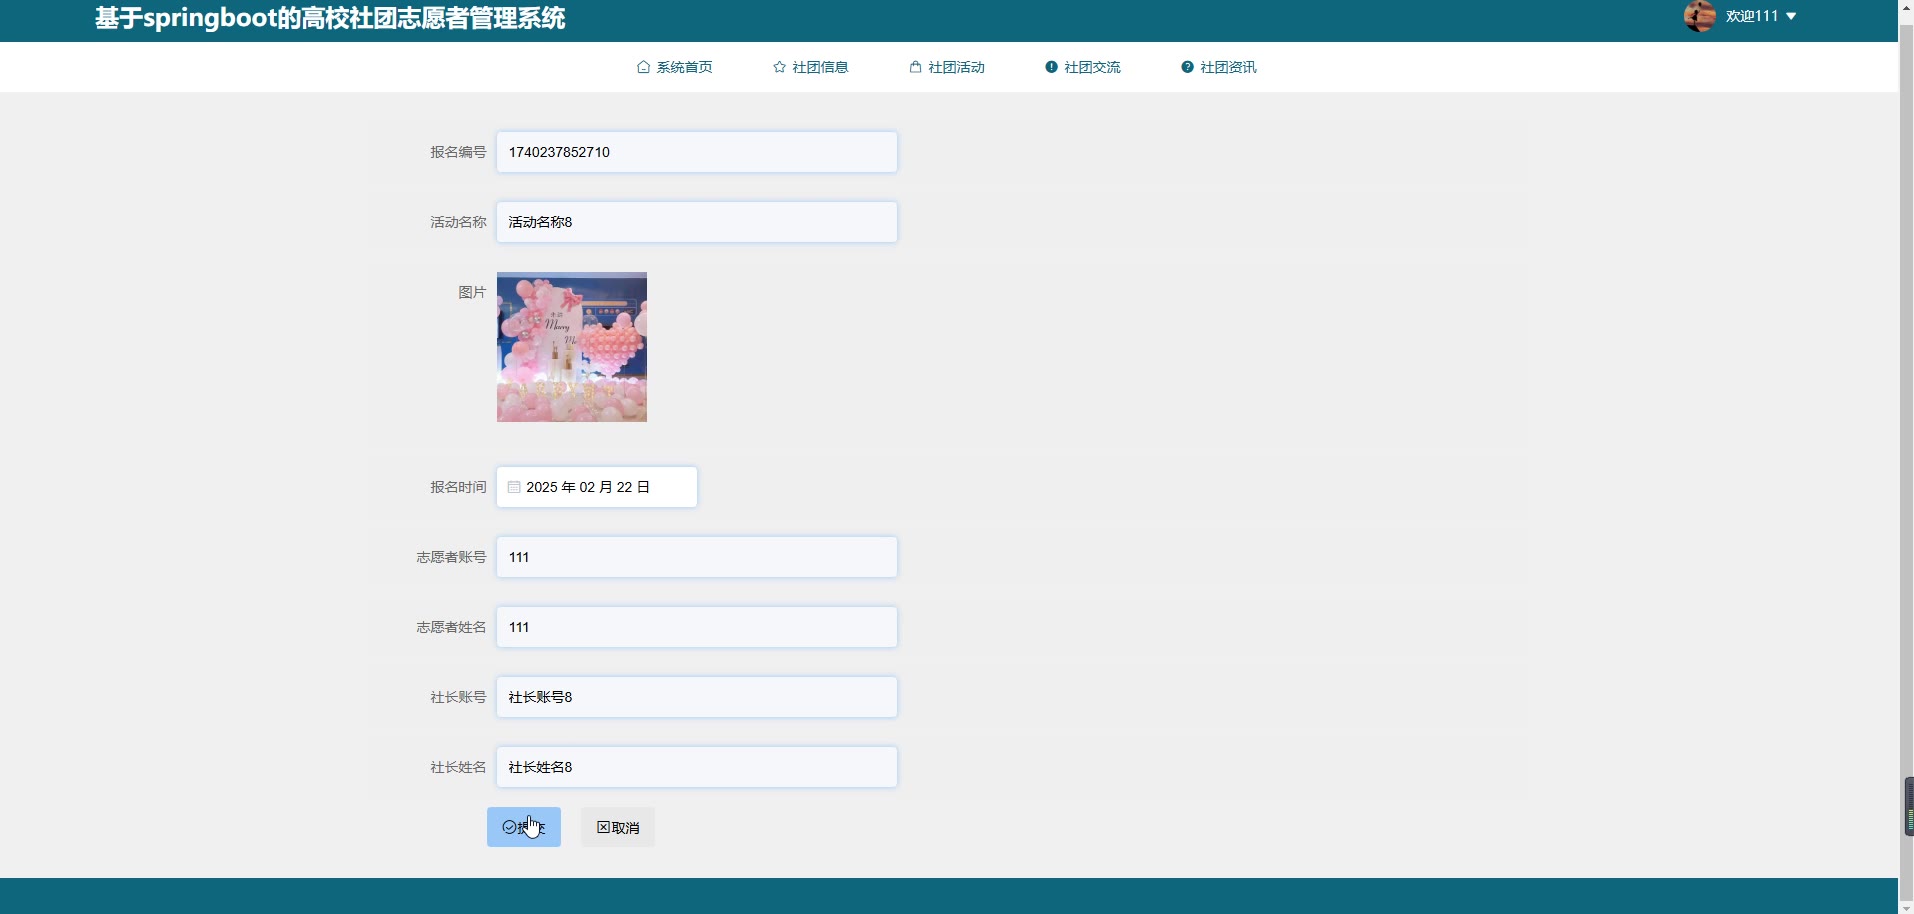Click the 社长账号 field label
This screenshot has height=914, width=1914.
point(458,697)
